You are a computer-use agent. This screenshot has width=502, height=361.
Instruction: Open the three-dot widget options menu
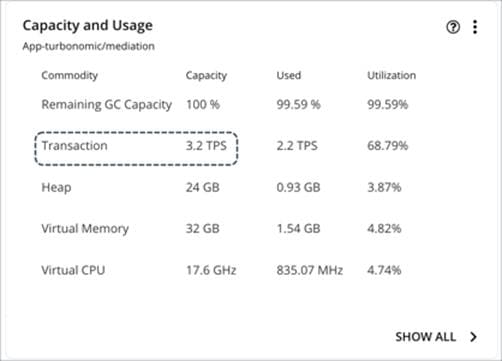coord(475,27)
